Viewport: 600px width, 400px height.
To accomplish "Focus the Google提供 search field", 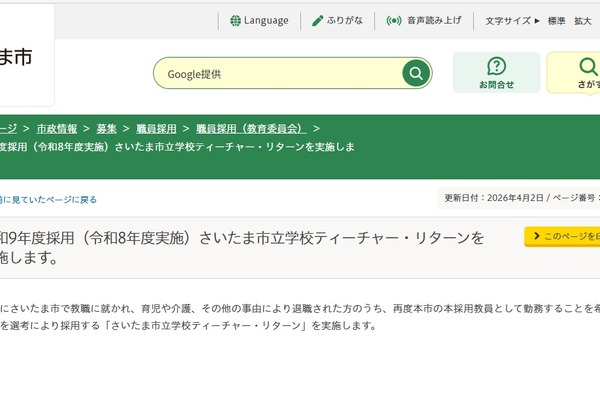I will (x=278, y=73).
